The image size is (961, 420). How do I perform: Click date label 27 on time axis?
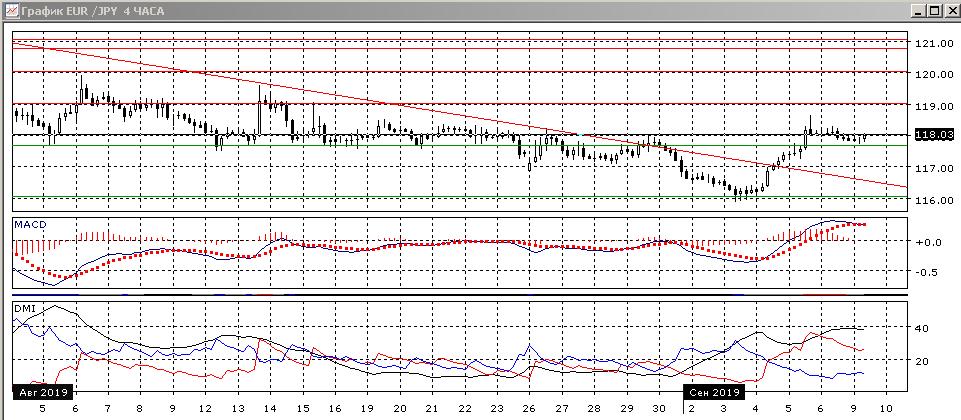(x=562, y=408)
